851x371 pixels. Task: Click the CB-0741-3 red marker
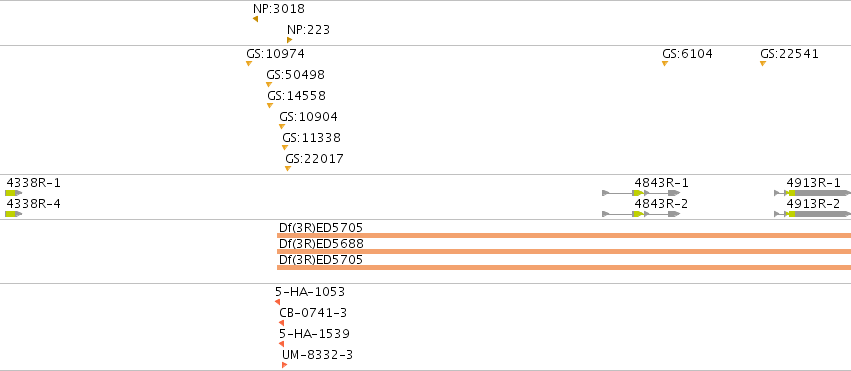point(281,323)
